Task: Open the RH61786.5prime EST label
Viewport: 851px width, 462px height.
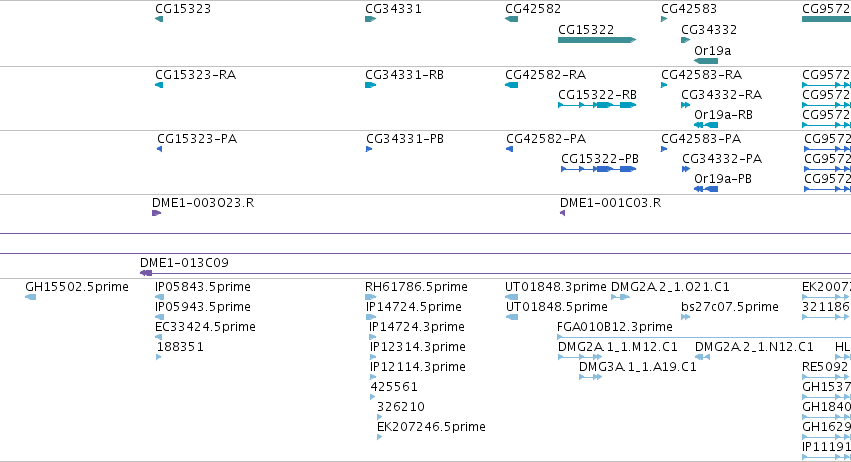Action: [416, 287]
